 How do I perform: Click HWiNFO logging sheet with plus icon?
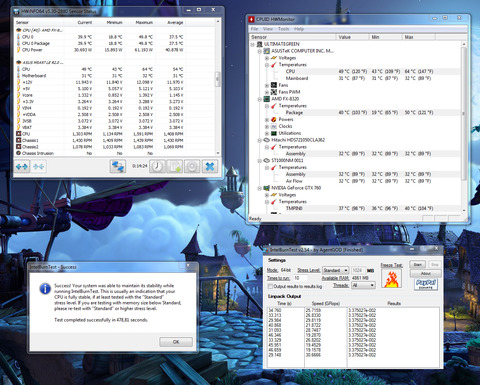pos(175,166)
